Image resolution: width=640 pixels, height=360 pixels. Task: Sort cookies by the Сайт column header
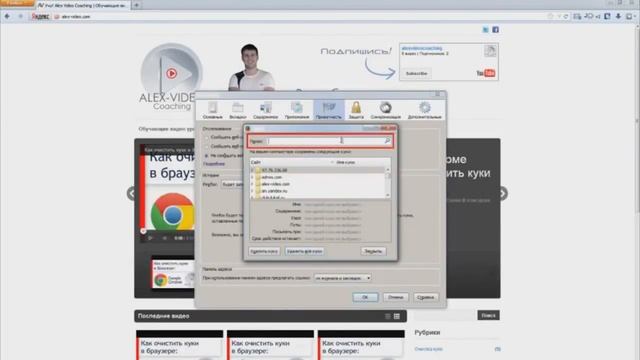tap(290, 162)
